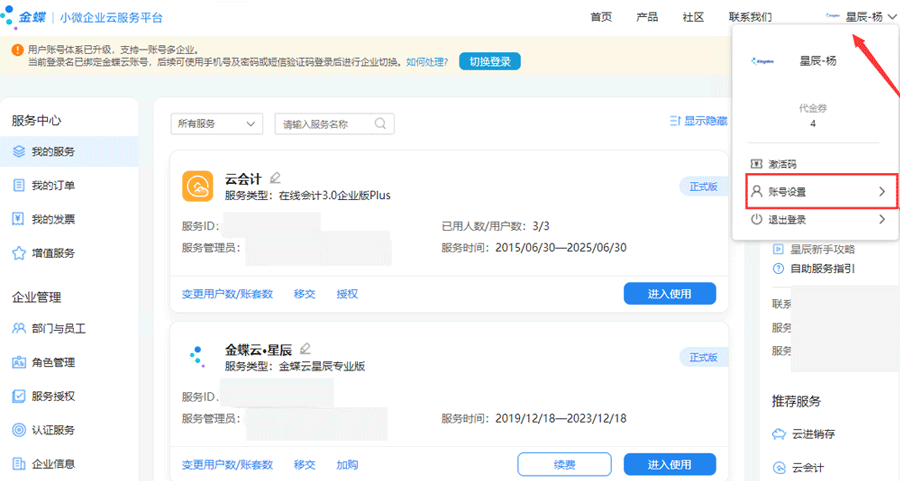Expand the 星辰-杨 user menu arrow
Image resolution: width=900 pixels, height=481 pixels.
[891, 17]
